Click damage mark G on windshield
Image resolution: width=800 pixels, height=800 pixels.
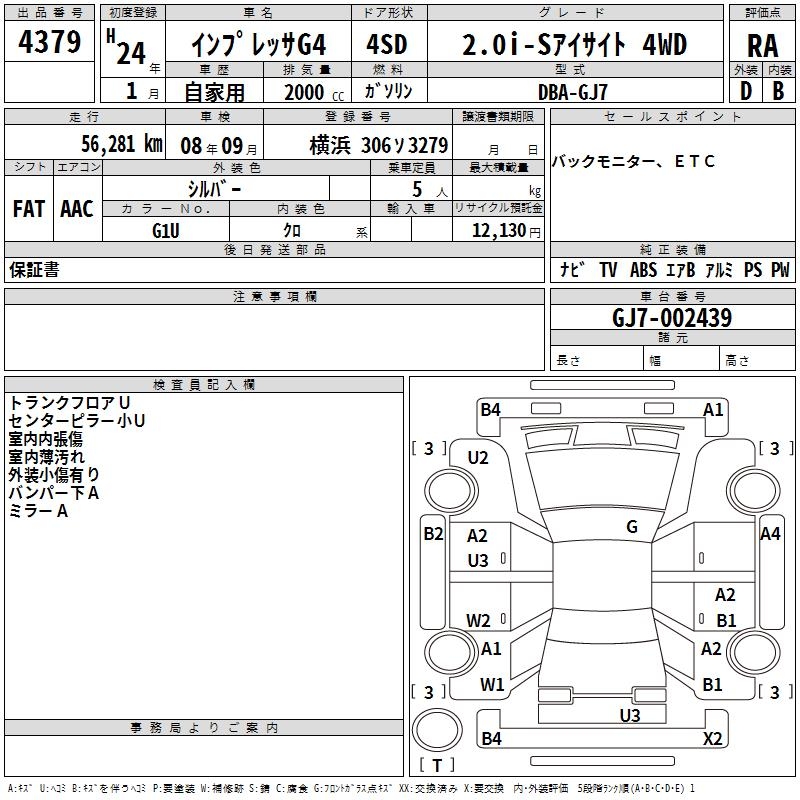pos(632,526)
